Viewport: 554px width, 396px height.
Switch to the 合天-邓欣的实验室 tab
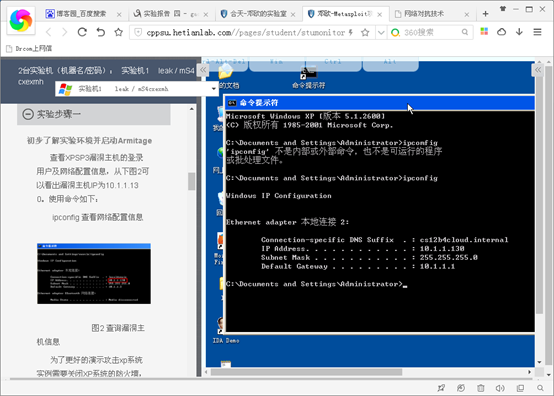258,14
